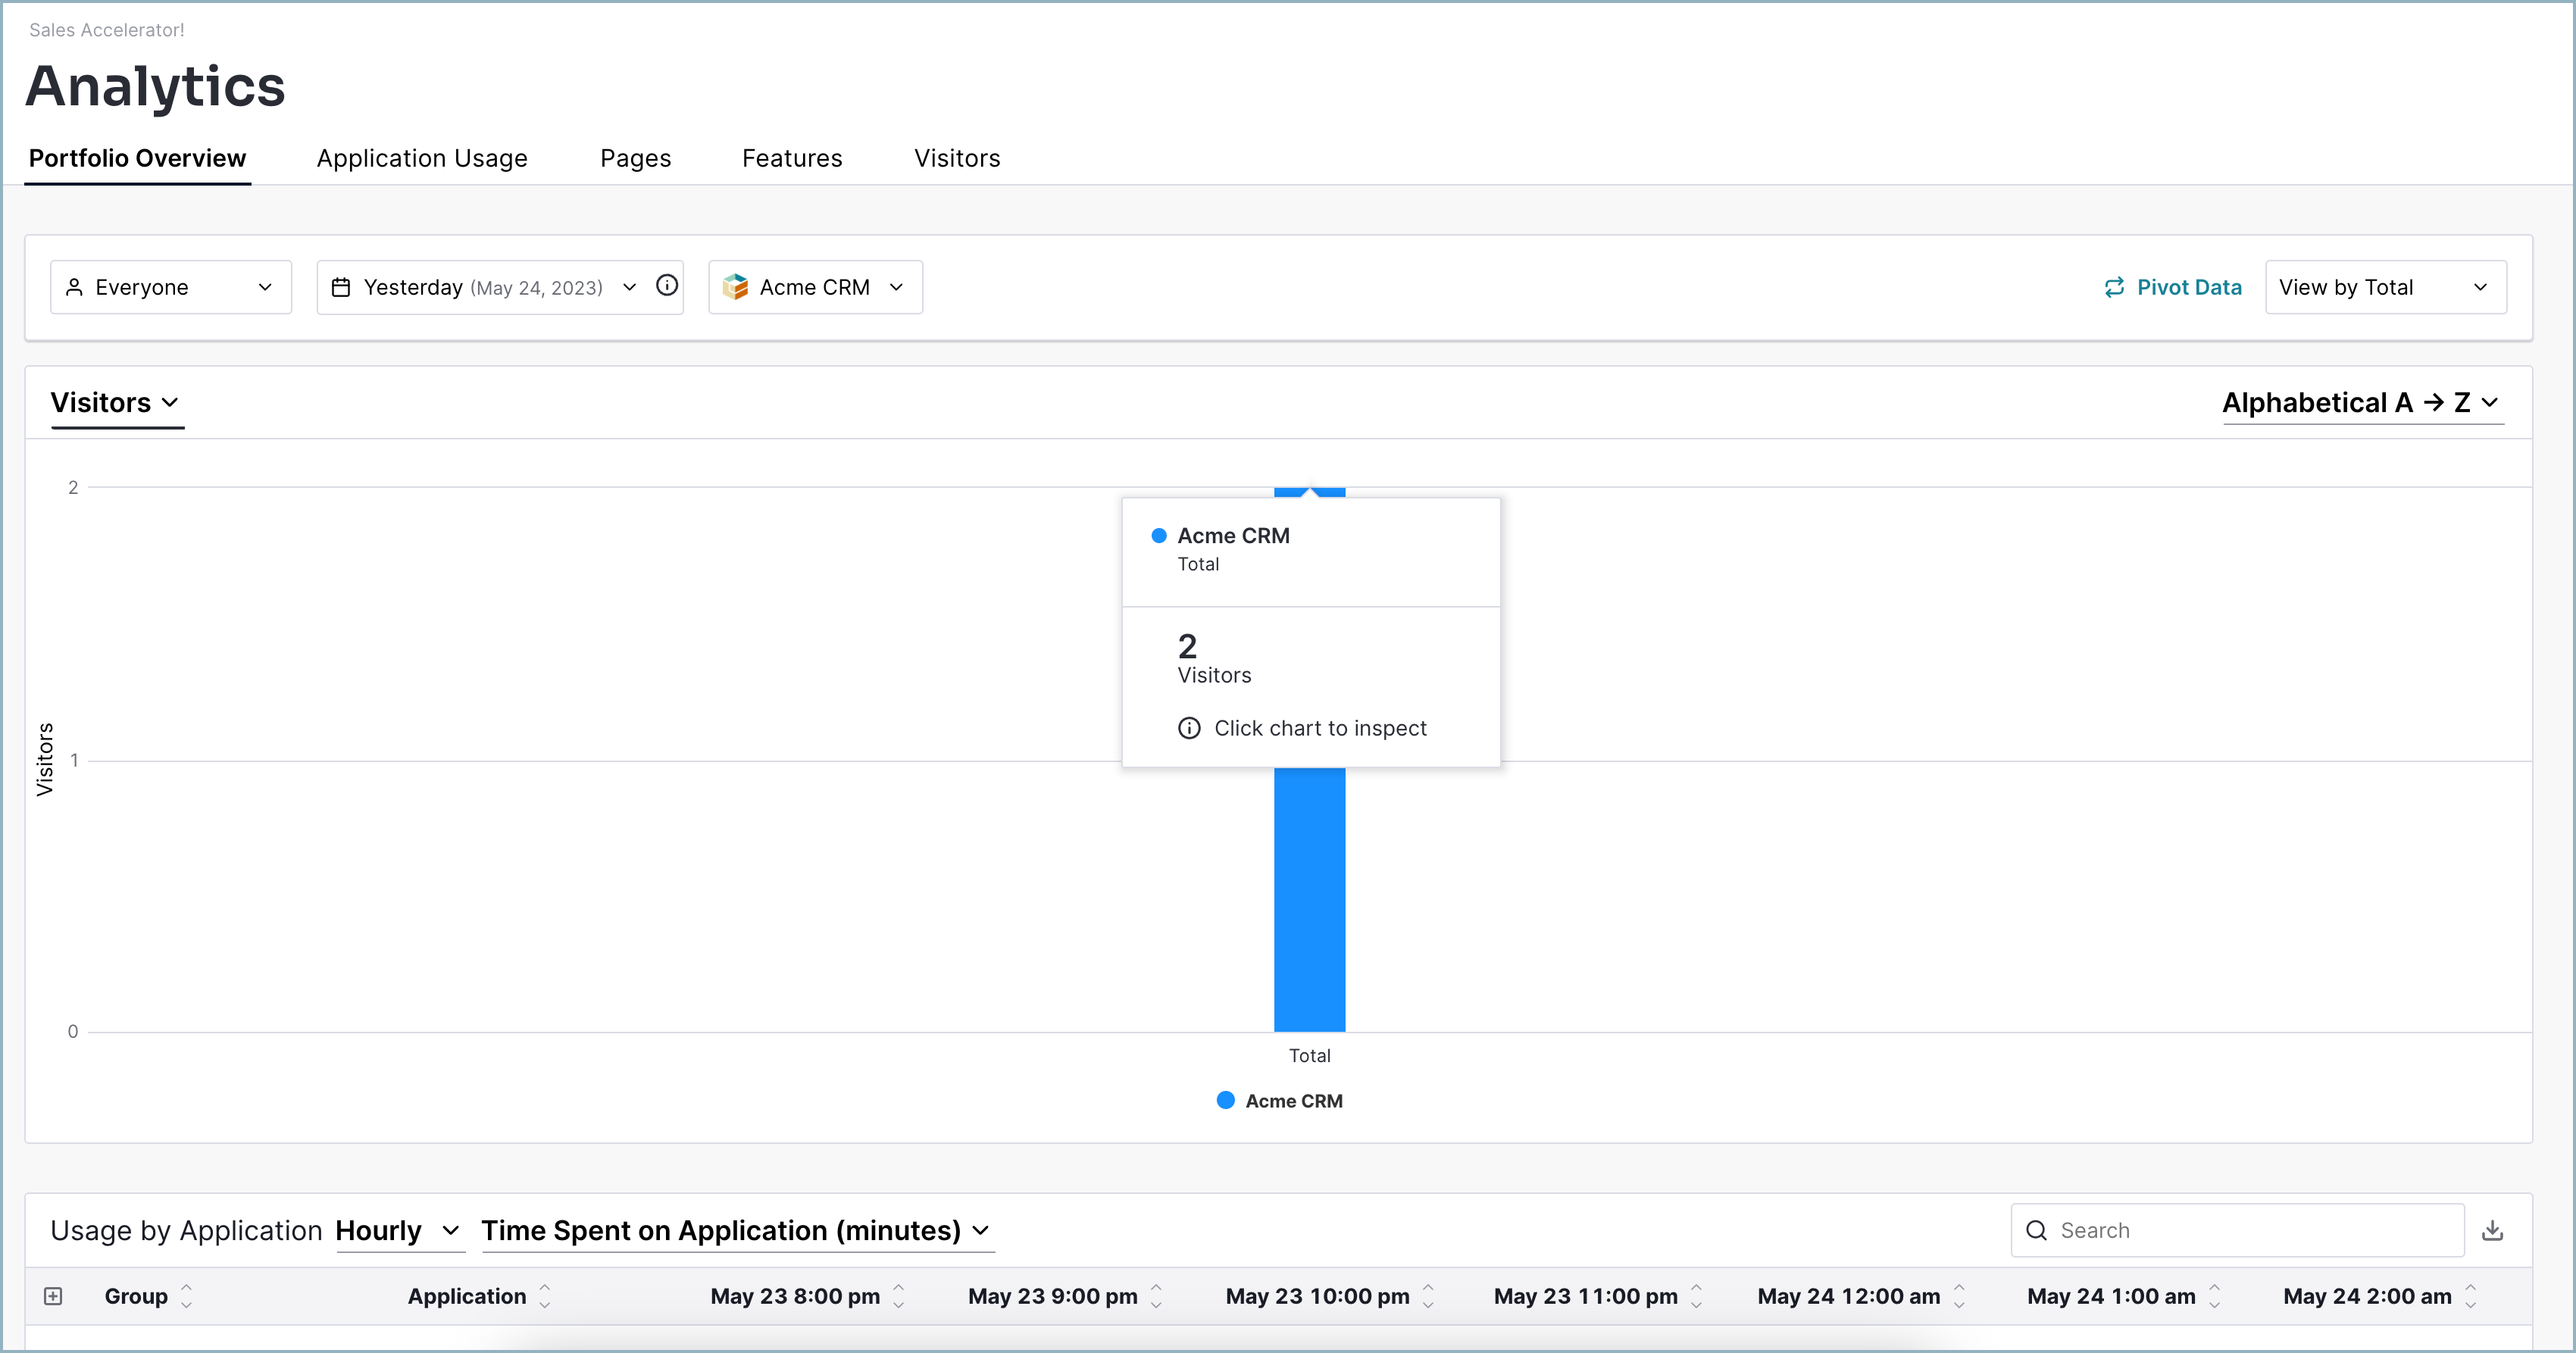Click the calendar icon in date filter
The image size is (2576, 1353).
coord(341,287)
